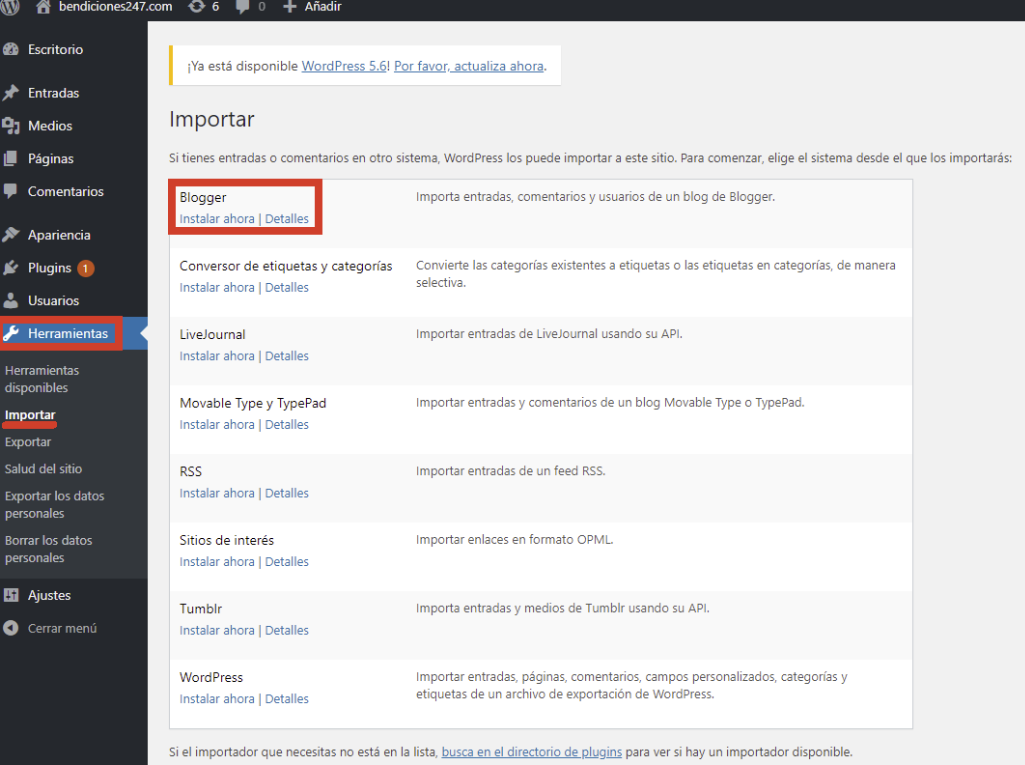Open Borrar los datos personales
This screenshot has height=765, width=1025.
click(48, 549)
